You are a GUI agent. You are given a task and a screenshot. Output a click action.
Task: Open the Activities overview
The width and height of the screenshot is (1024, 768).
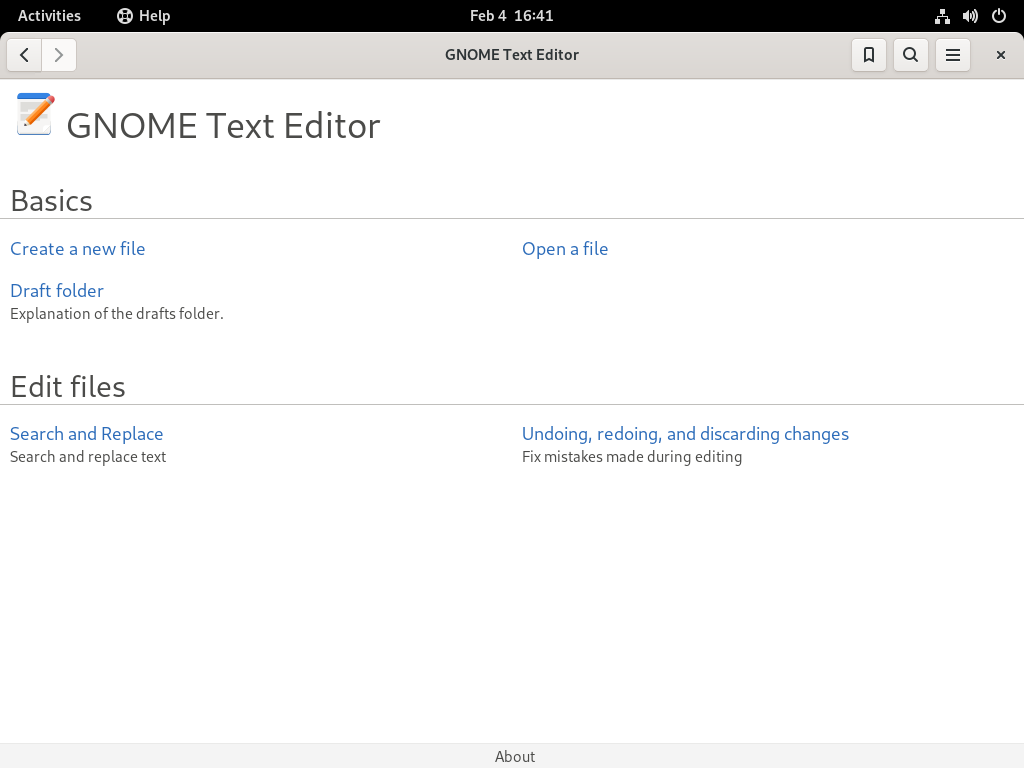pyautogui.click(x=49, y=16)
